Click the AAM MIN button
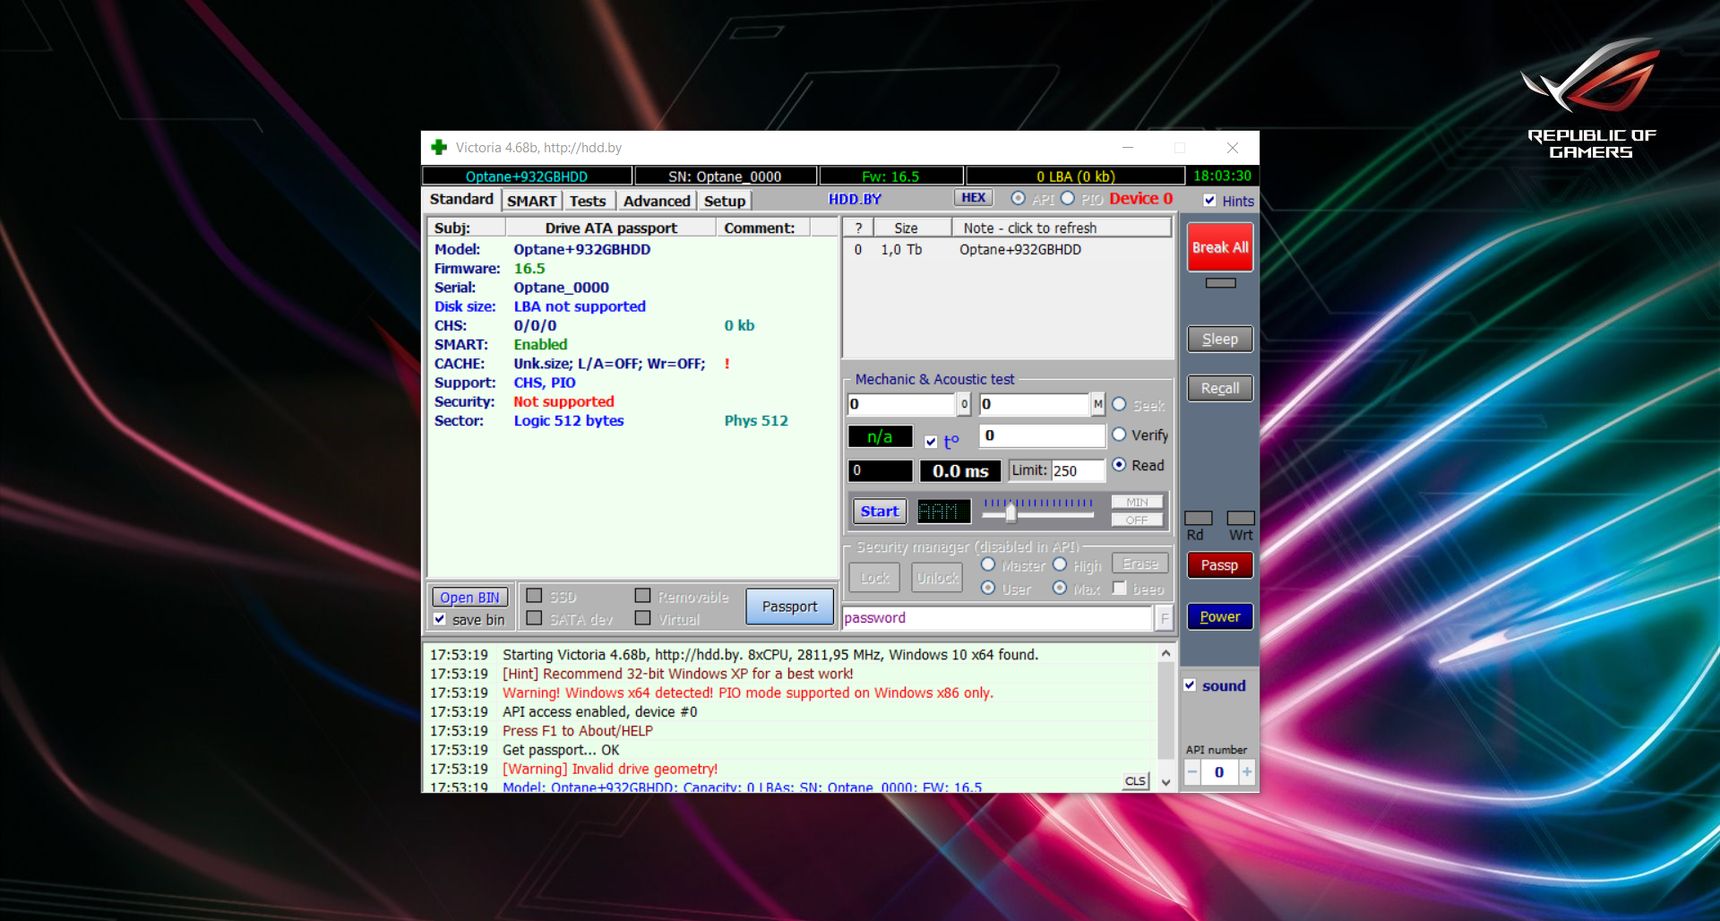 click(x=1137, y=502)
